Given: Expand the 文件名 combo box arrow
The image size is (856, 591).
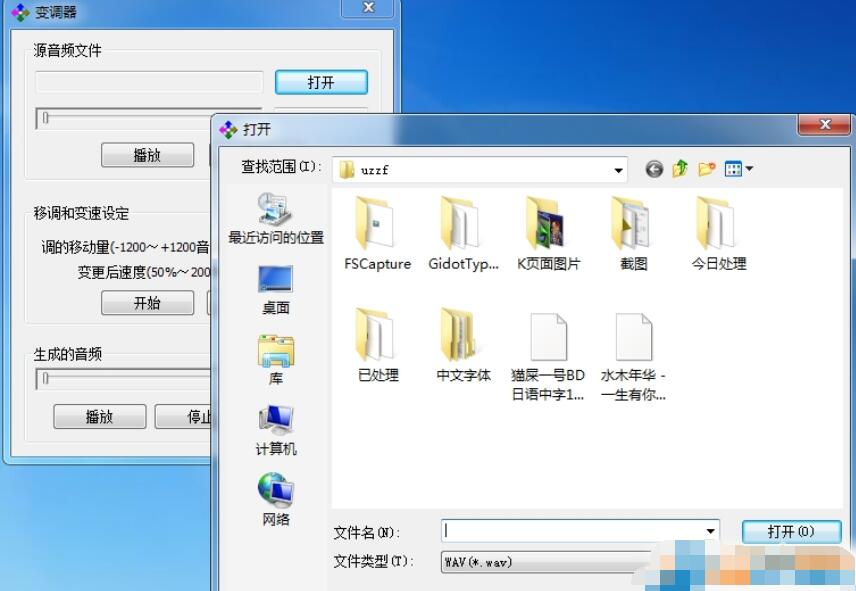Looking at the screenshot, I should pos(711,532).
